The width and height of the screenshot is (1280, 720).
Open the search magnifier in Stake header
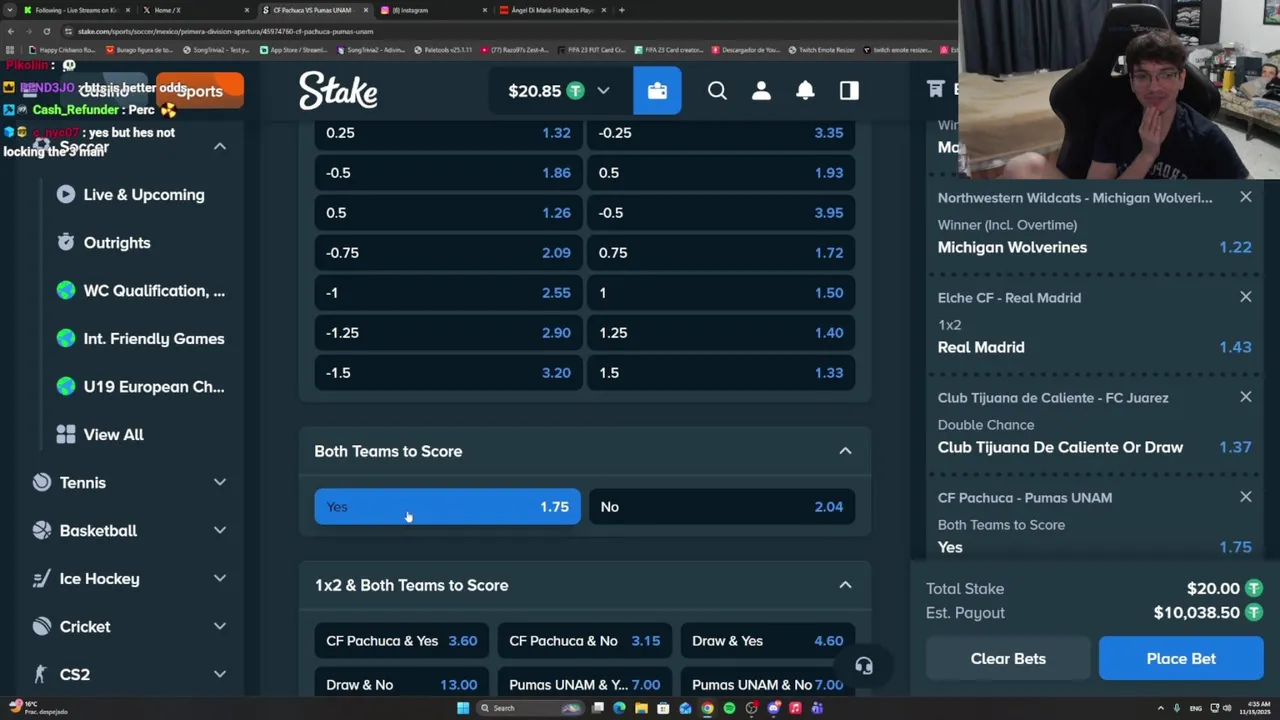[717, 91]
